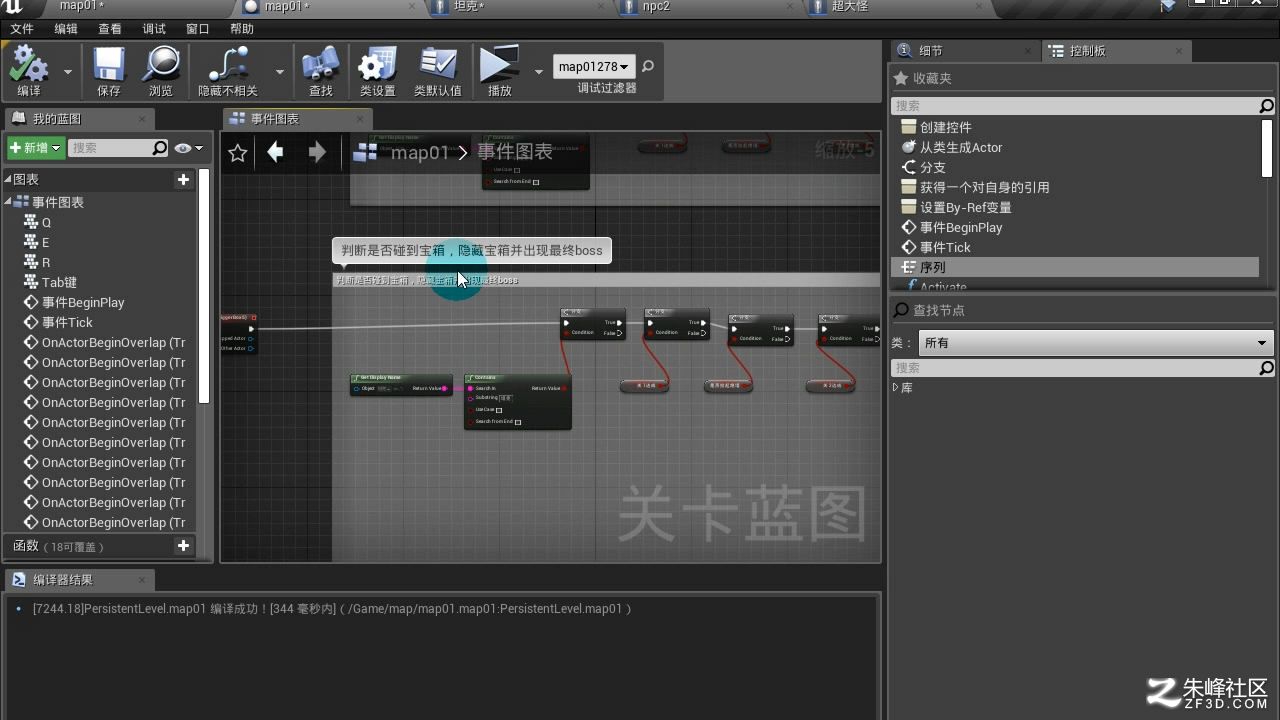Image resolution: width=1280 pixels, height=720 pixels.
Task: Select 从类生成Actor in favorites list
Action: click(1075, 147)
